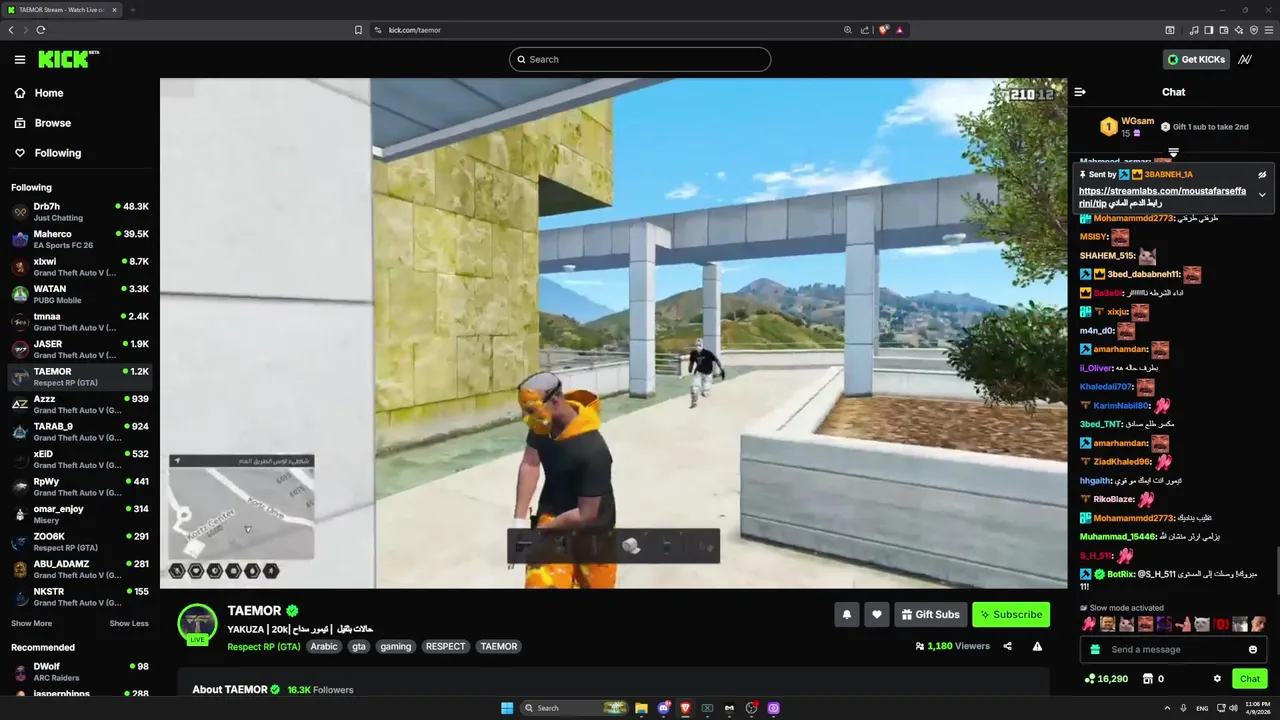Click the RESPECT tag
The height and width of the screenshot is (720, 1280).
point(446,646)
